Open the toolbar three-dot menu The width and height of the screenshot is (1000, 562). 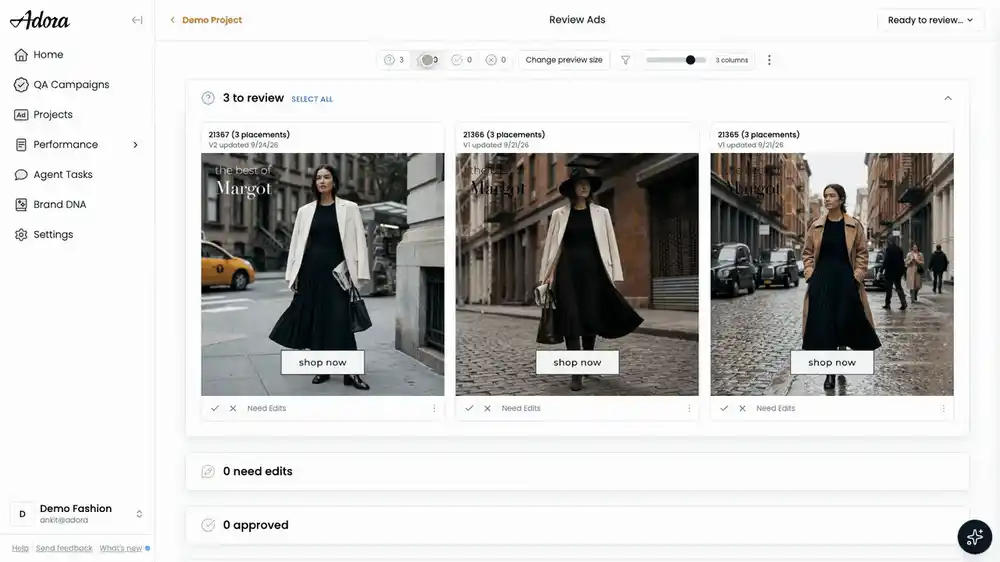pyautogui.click(x=769, y=60)
